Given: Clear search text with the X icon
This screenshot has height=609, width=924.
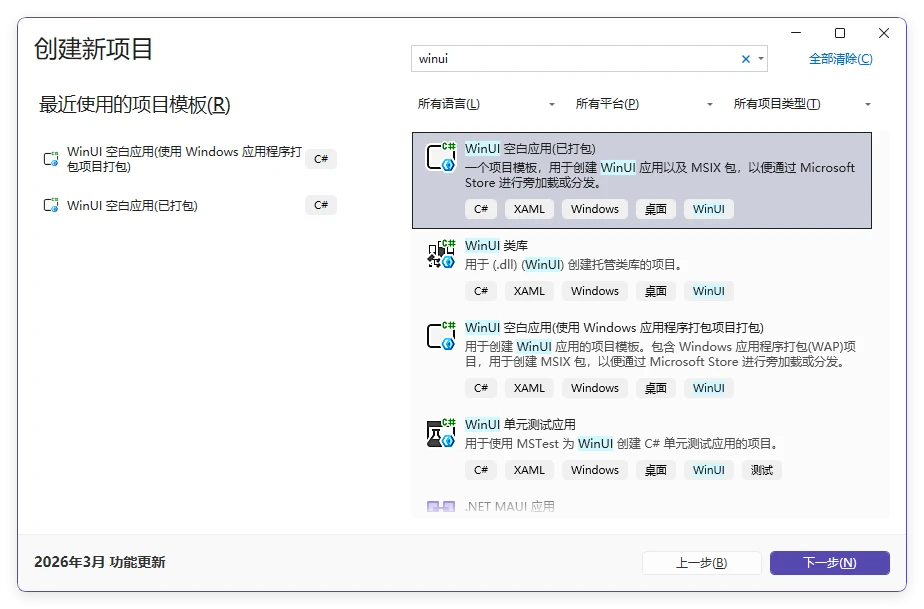Looking at the screenshot, I should pos(745,59).
